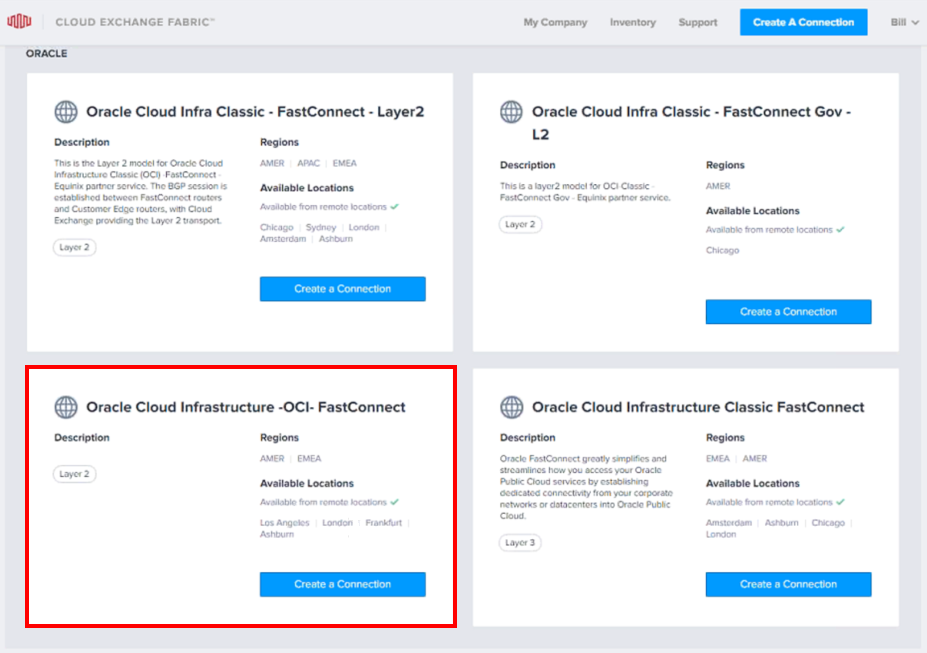The width and height of the screenshot is (927, 653).
Task: Open the Support menu
Action: coord(698,22)
